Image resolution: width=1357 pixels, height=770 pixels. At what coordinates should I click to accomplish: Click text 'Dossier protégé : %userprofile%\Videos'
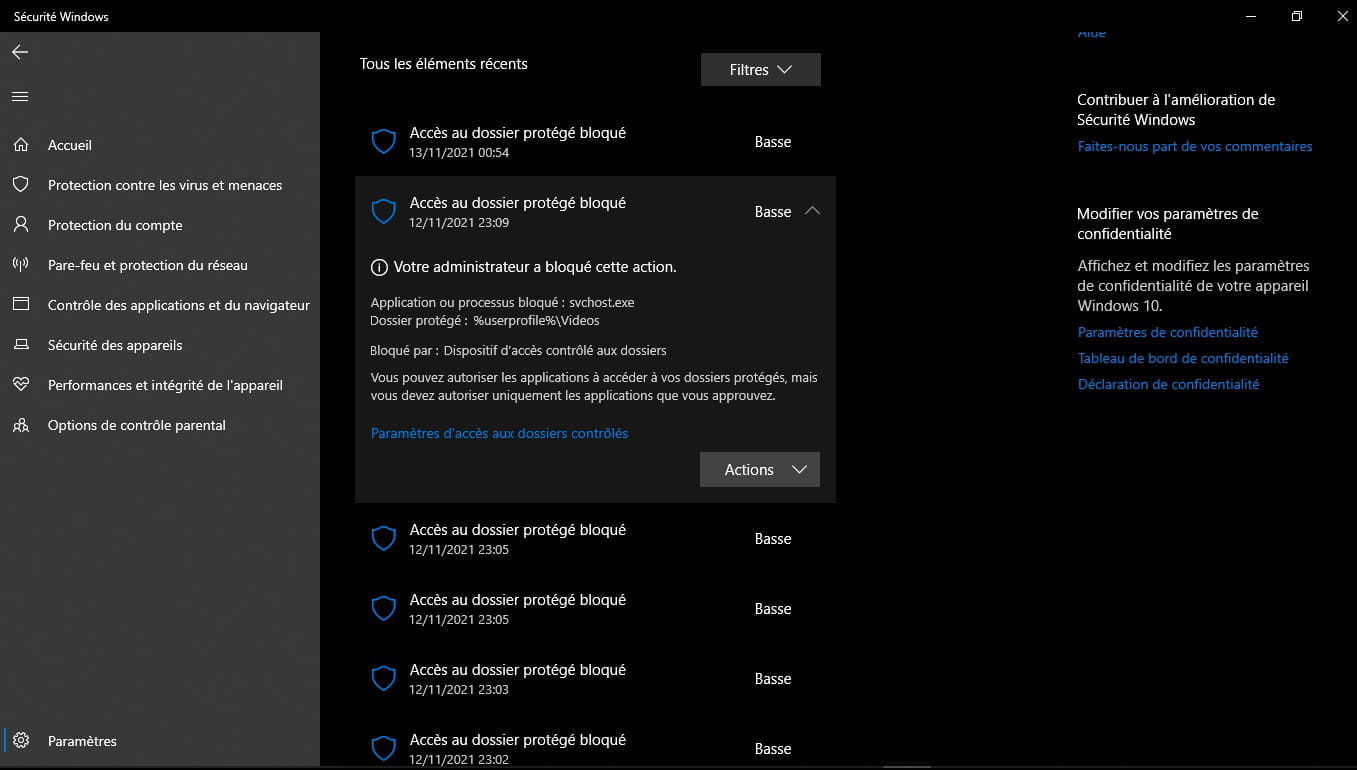485,321
